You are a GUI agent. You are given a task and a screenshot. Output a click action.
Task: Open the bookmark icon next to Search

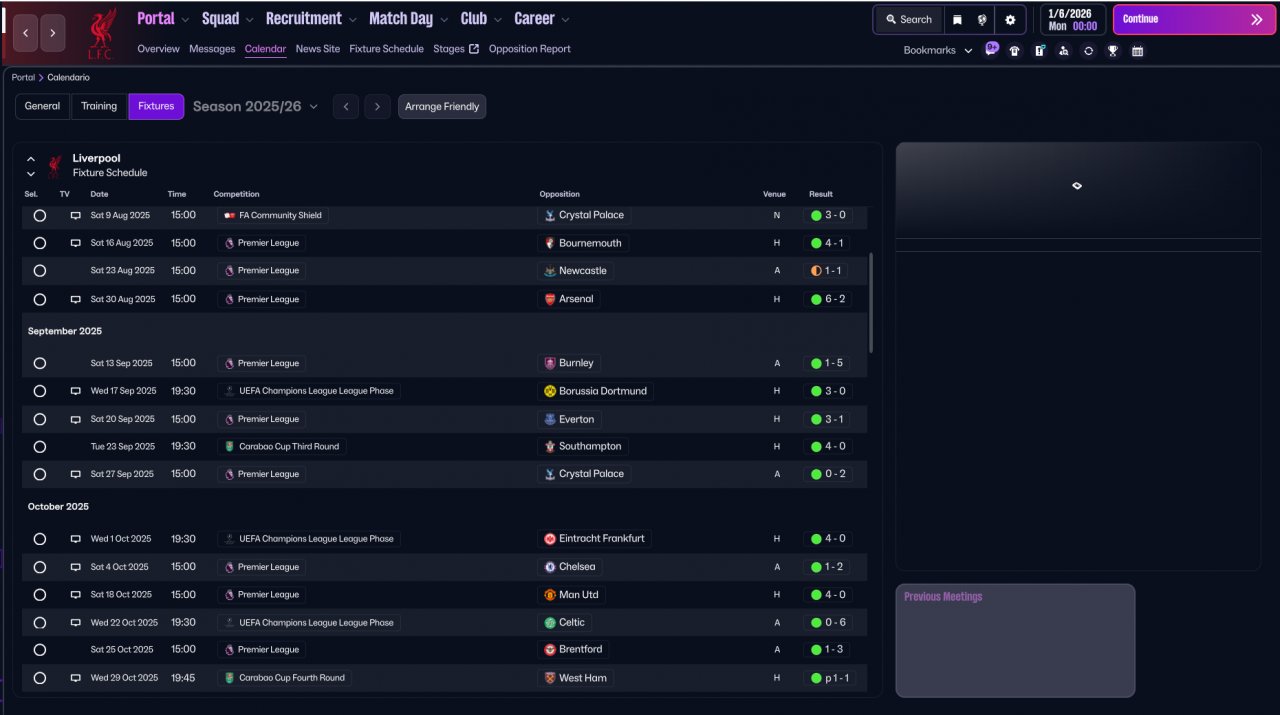[957, 19]
